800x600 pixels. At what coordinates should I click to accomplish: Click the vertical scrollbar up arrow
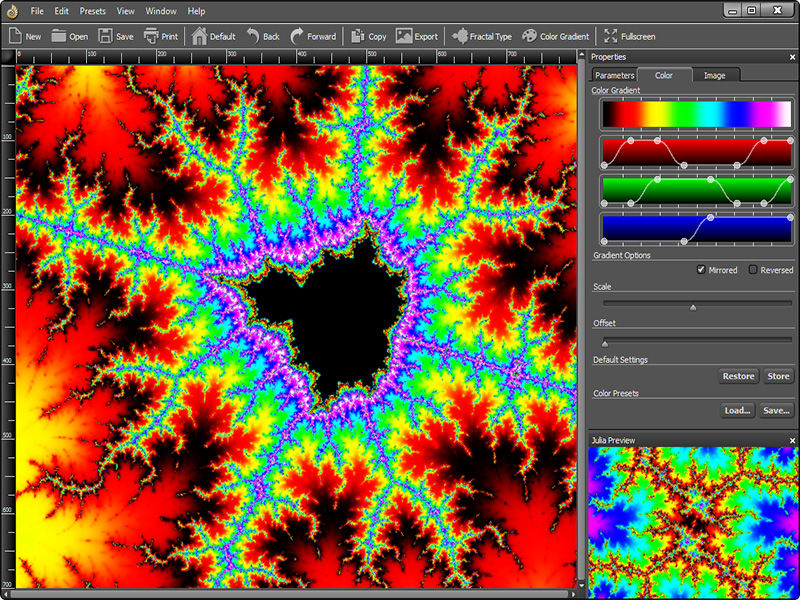[581, 54]
